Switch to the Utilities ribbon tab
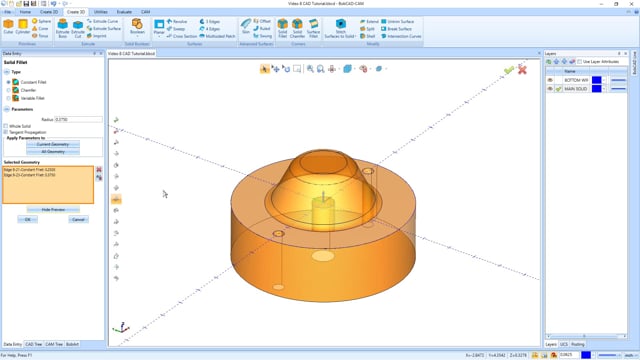Image resolution: width=640 pixels, height=360 pixels. point(100,12)
